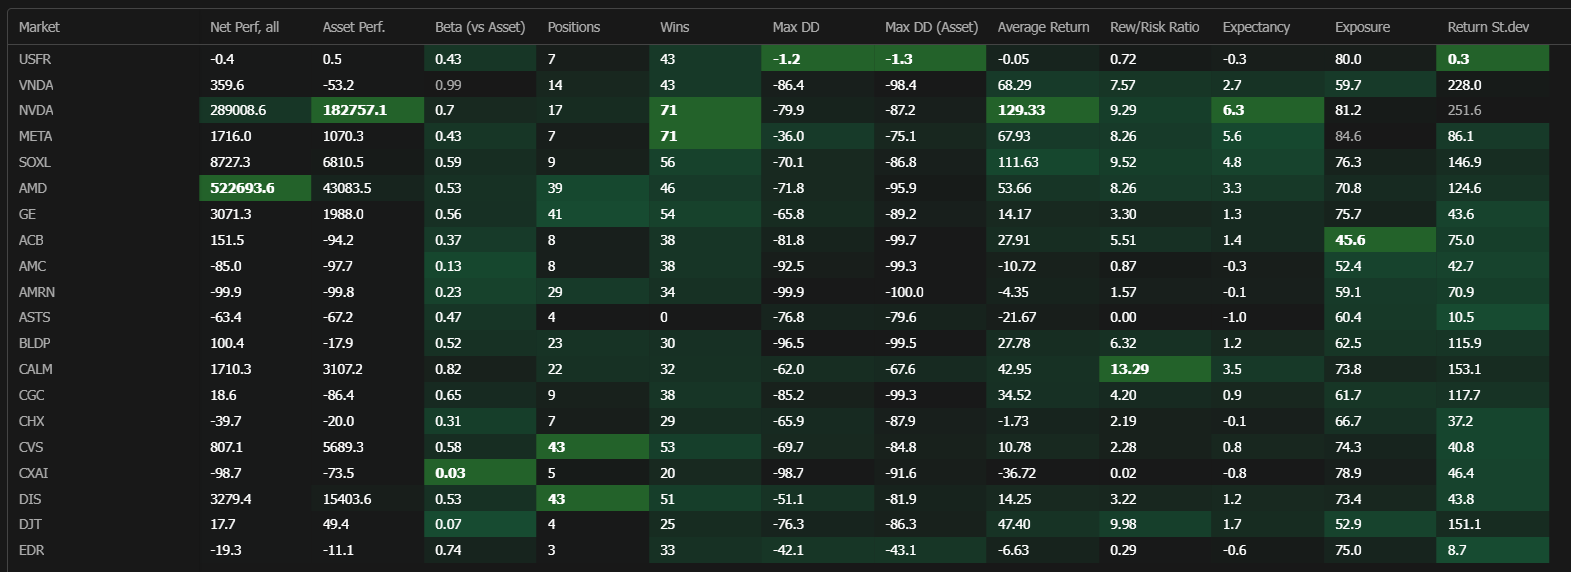Click NVDA average return 129.33
Screen dimensions: 1571x572
(1021, 110)
